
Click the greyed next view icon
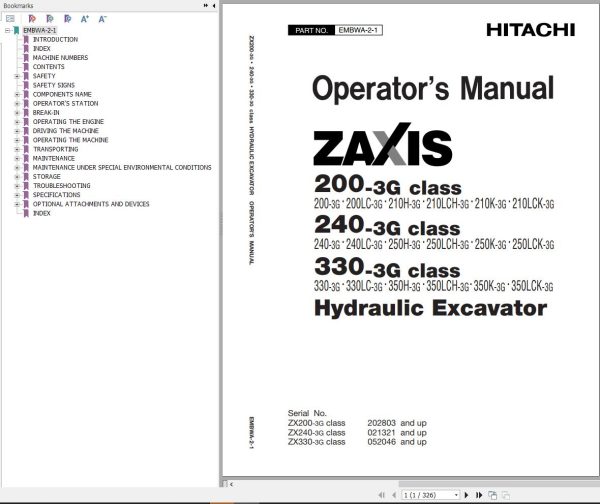tap(505, 495)
